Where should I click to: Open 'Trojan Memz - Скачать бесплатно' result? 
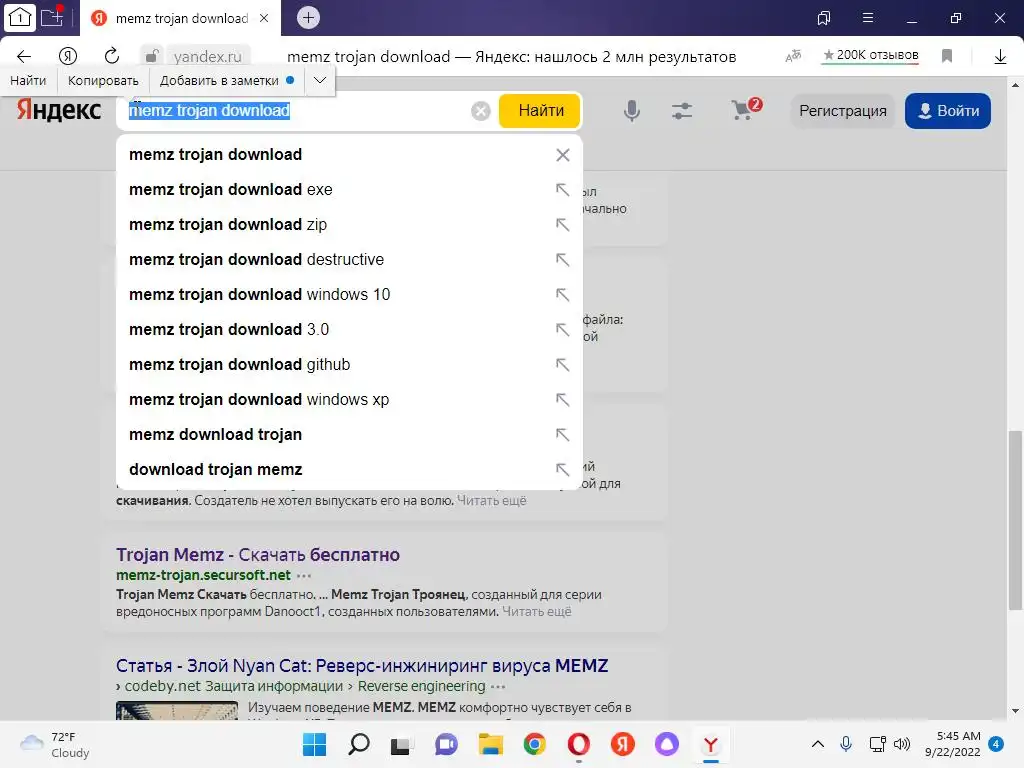[x=258, y=554]
